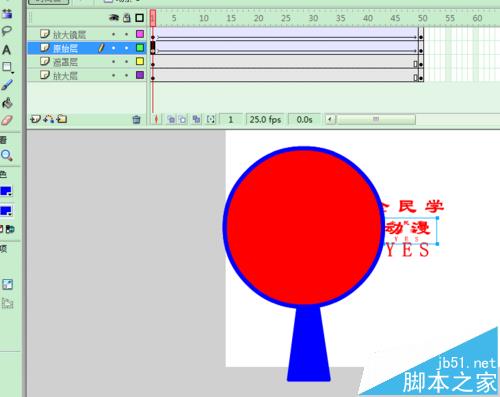Viewport: 500px width, 397px height.
Task: Click frame 25 on the timeline ruler
Action: tap(286, 18)
